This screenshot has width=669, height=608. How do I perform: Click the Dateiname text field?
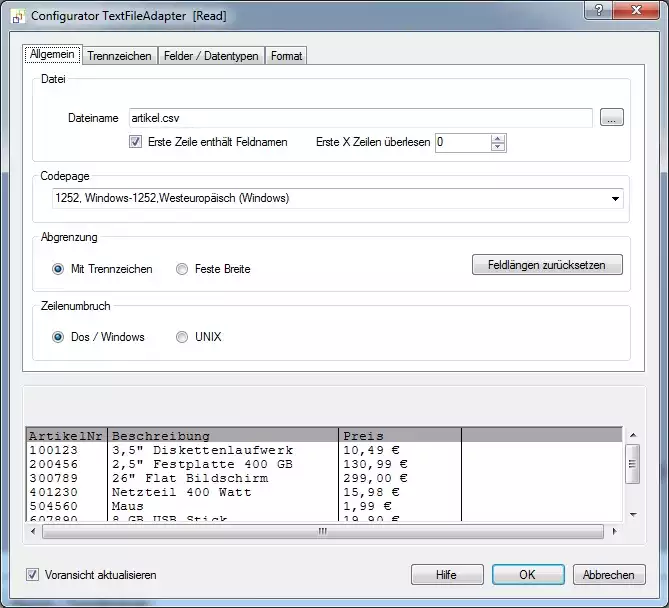tap(359, 118)
